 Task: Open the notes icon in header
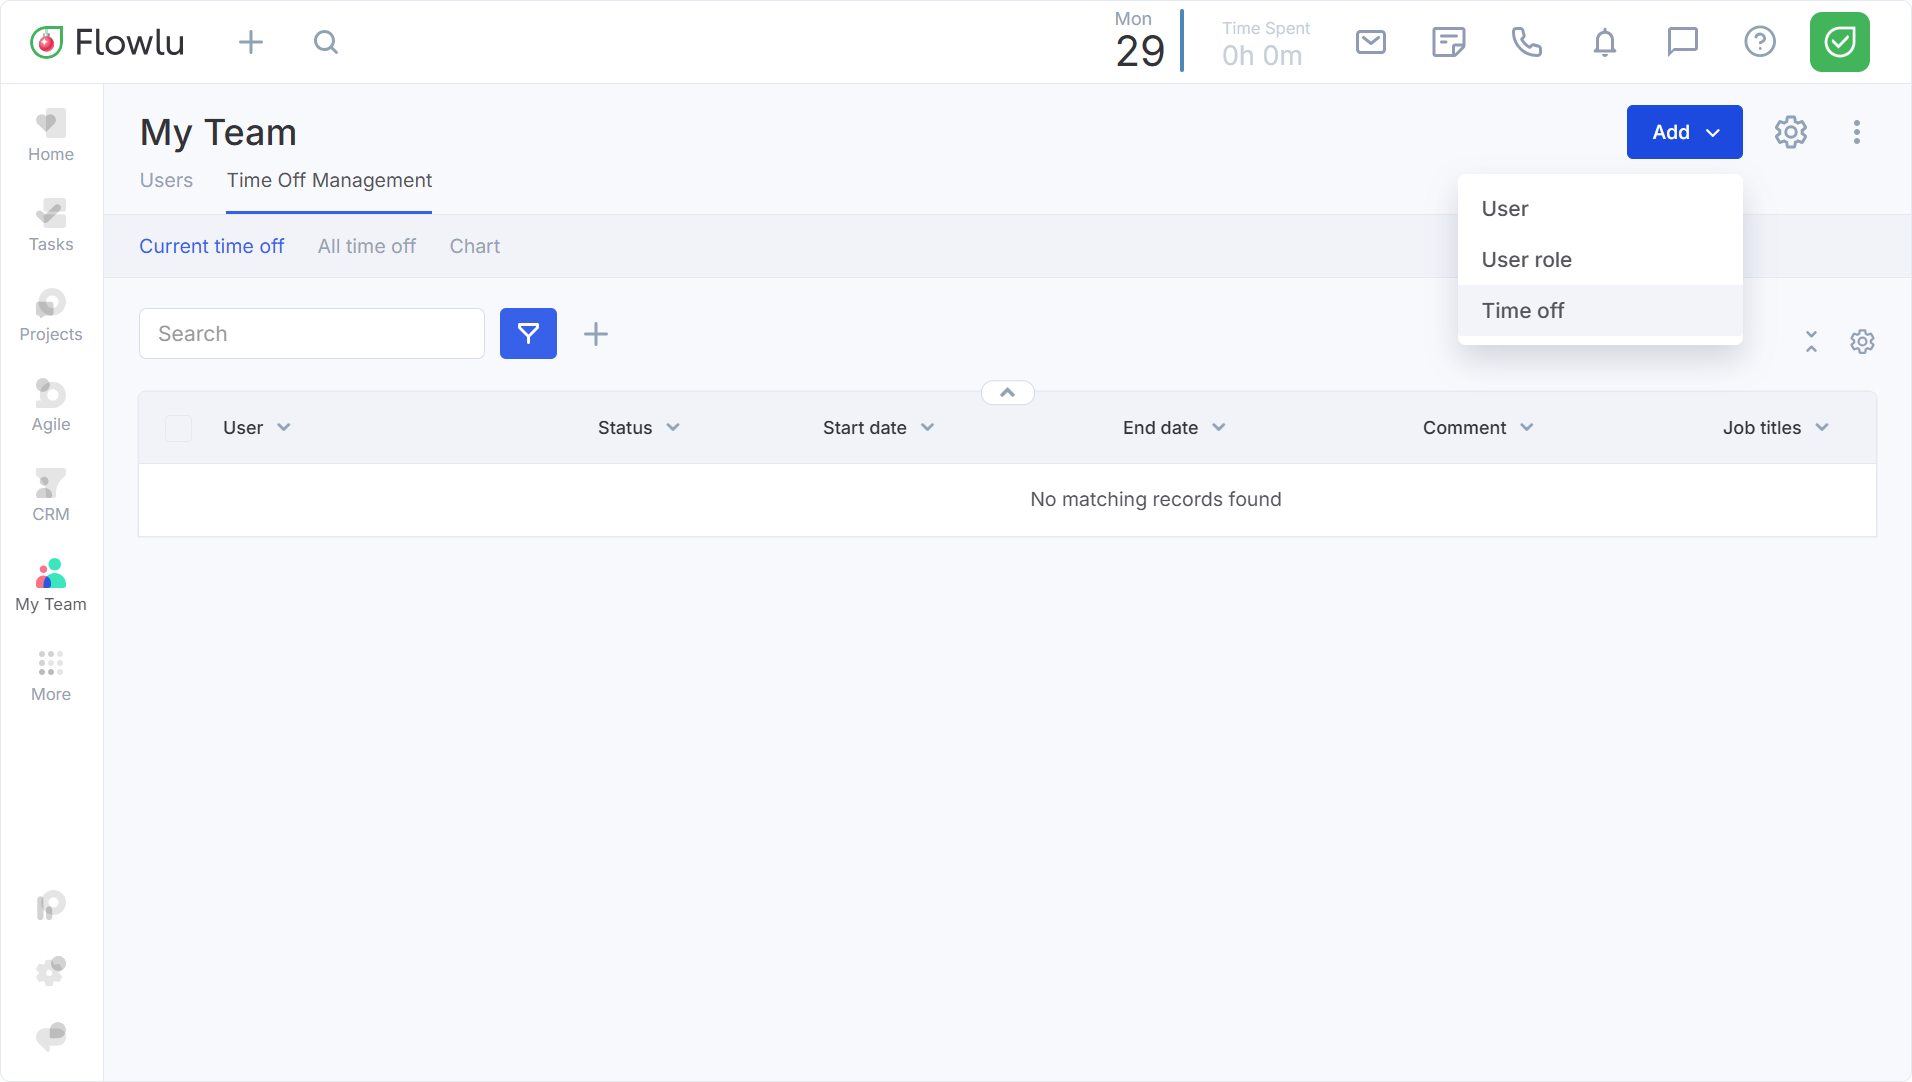click(x=1448, y=42)
